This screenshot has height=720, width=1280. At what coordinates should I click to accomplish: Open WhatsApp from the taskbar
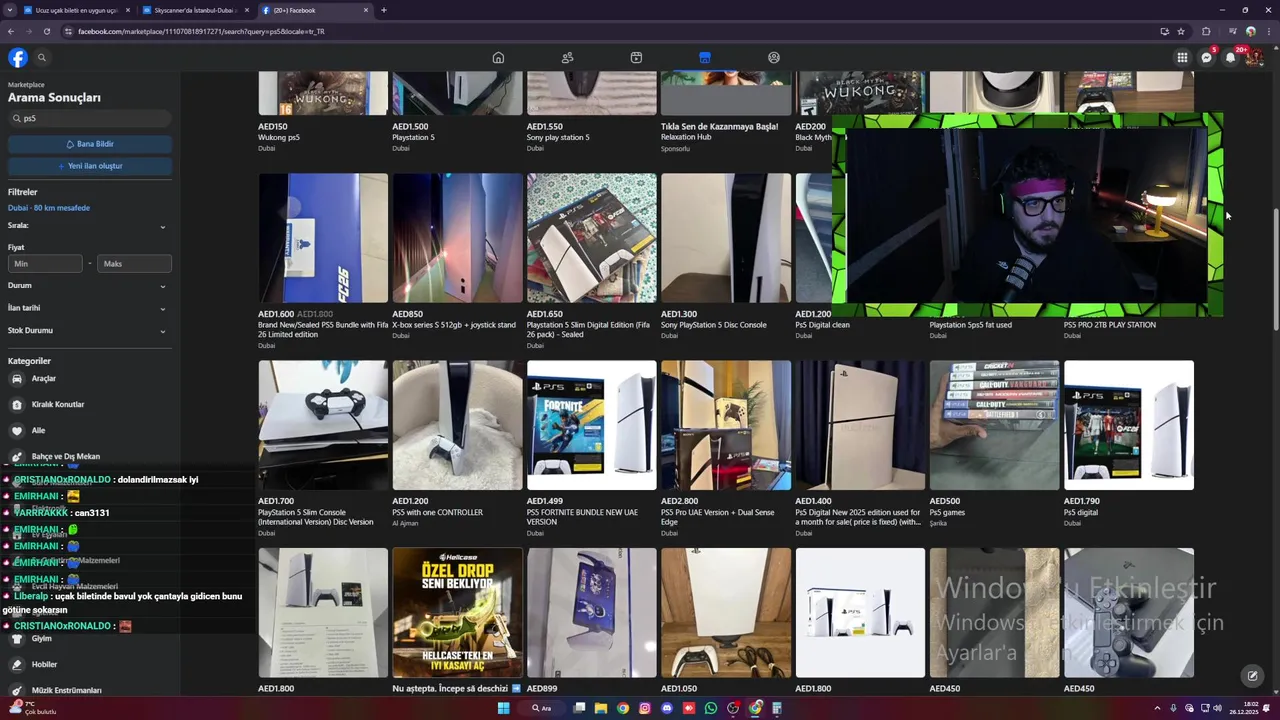(711, 708)
